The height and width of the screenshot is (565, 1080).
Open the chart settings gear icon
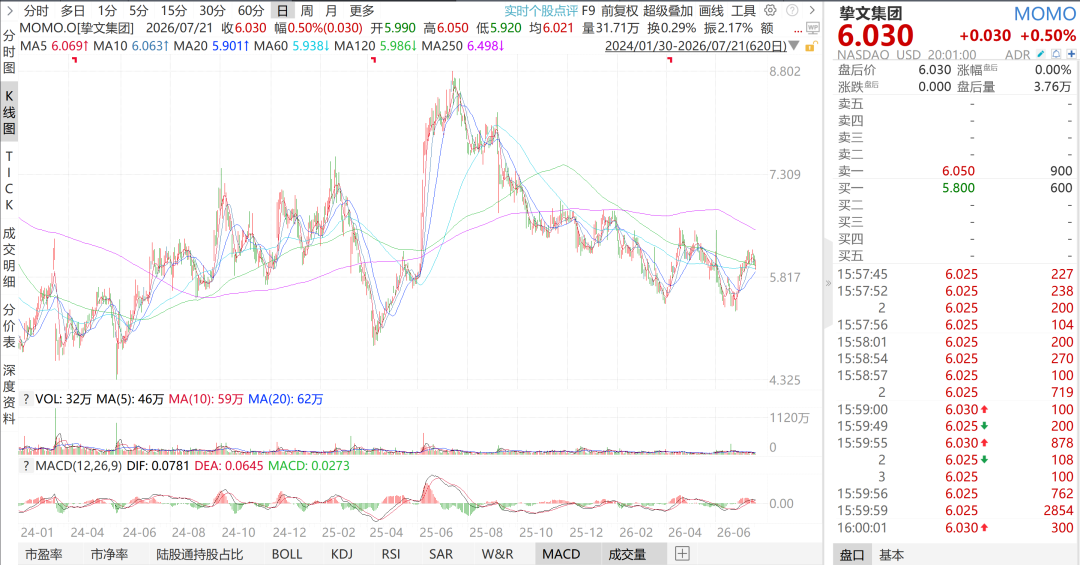pos(770,10)
